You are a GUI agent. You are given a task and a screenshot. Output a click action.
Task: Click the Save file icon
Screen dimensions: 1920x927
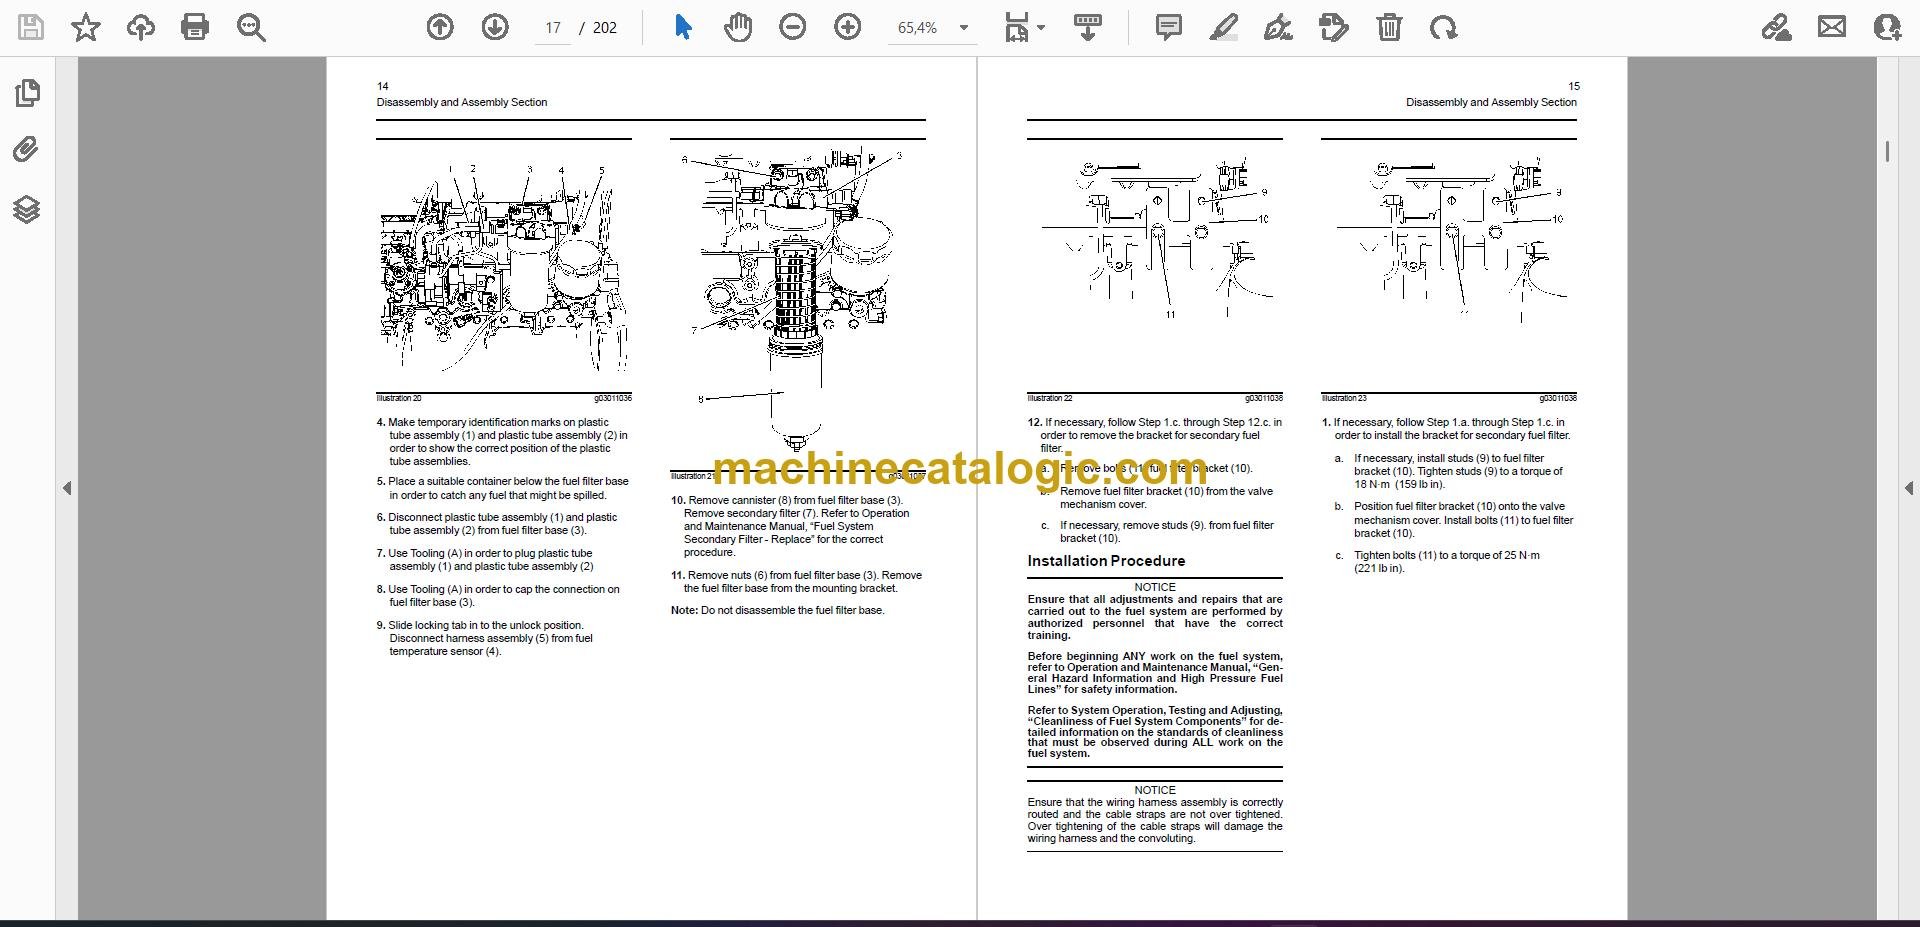[31, 27]
